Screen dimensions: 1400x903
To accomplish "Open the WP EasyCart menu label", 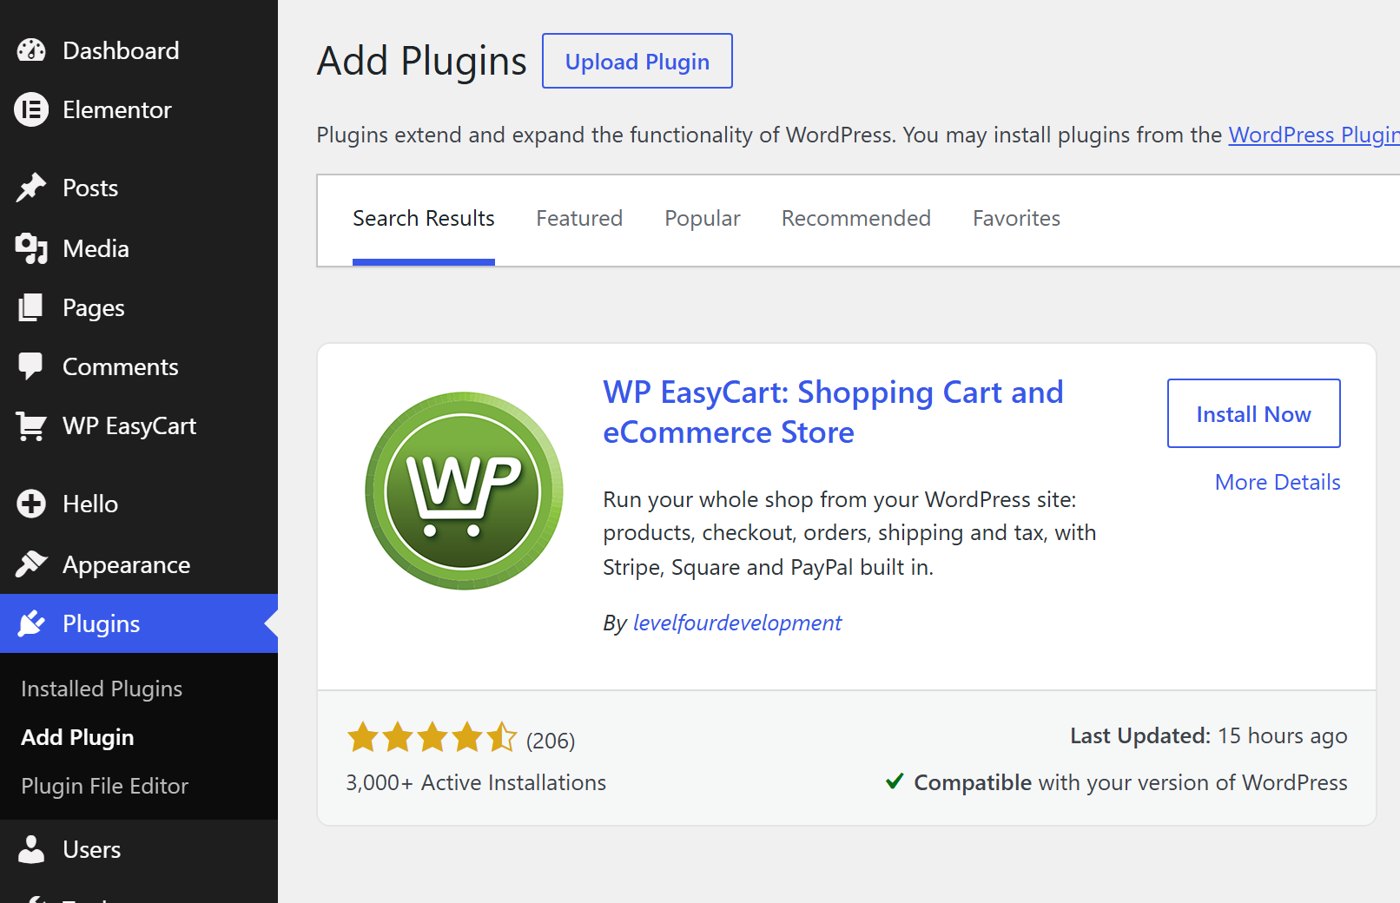I will pos(129,426).
